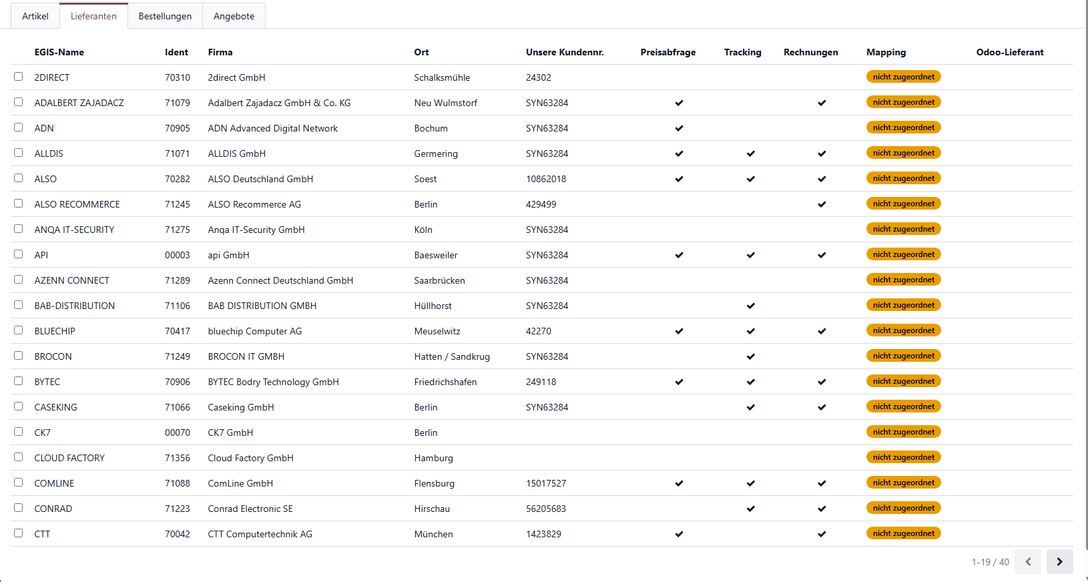Click the Tracking checkmark for ALLDIS
This screenshot has height=582, width=1088.
click(x=751, y=153)
